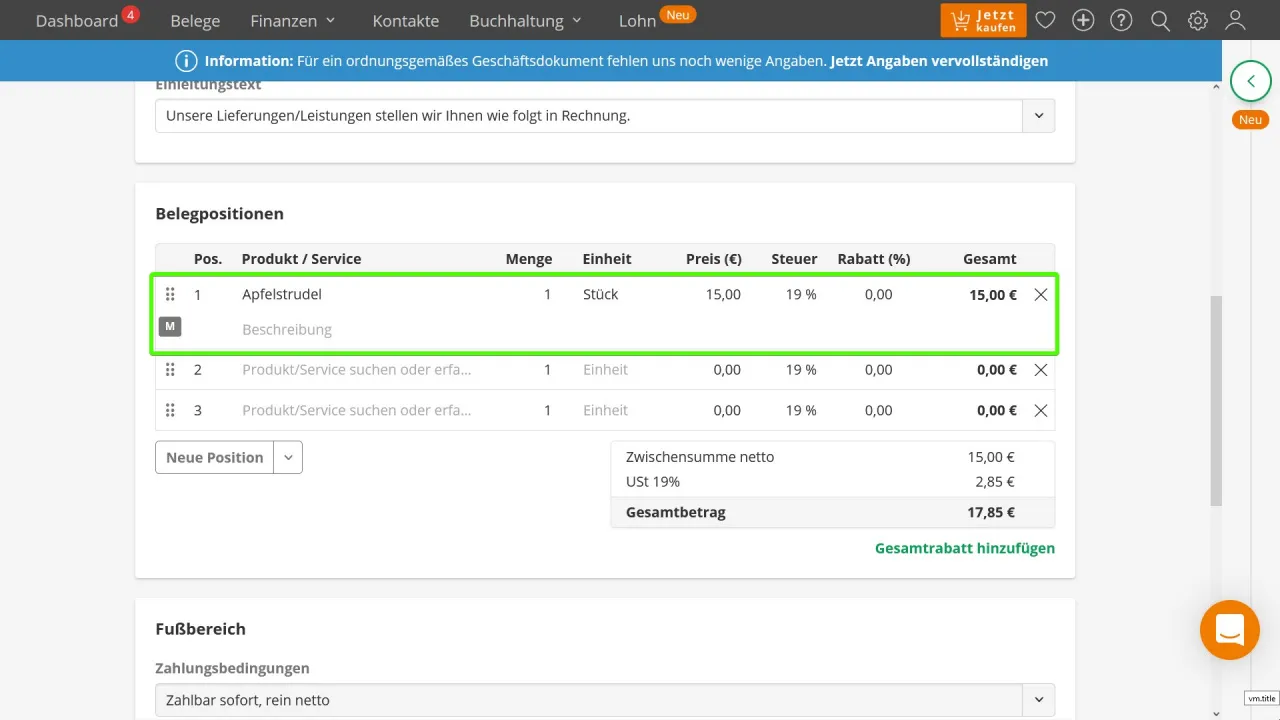Expand the side panel with arrow circle
This screenshot has height=720, width=1280.
tap(1250, 82)
